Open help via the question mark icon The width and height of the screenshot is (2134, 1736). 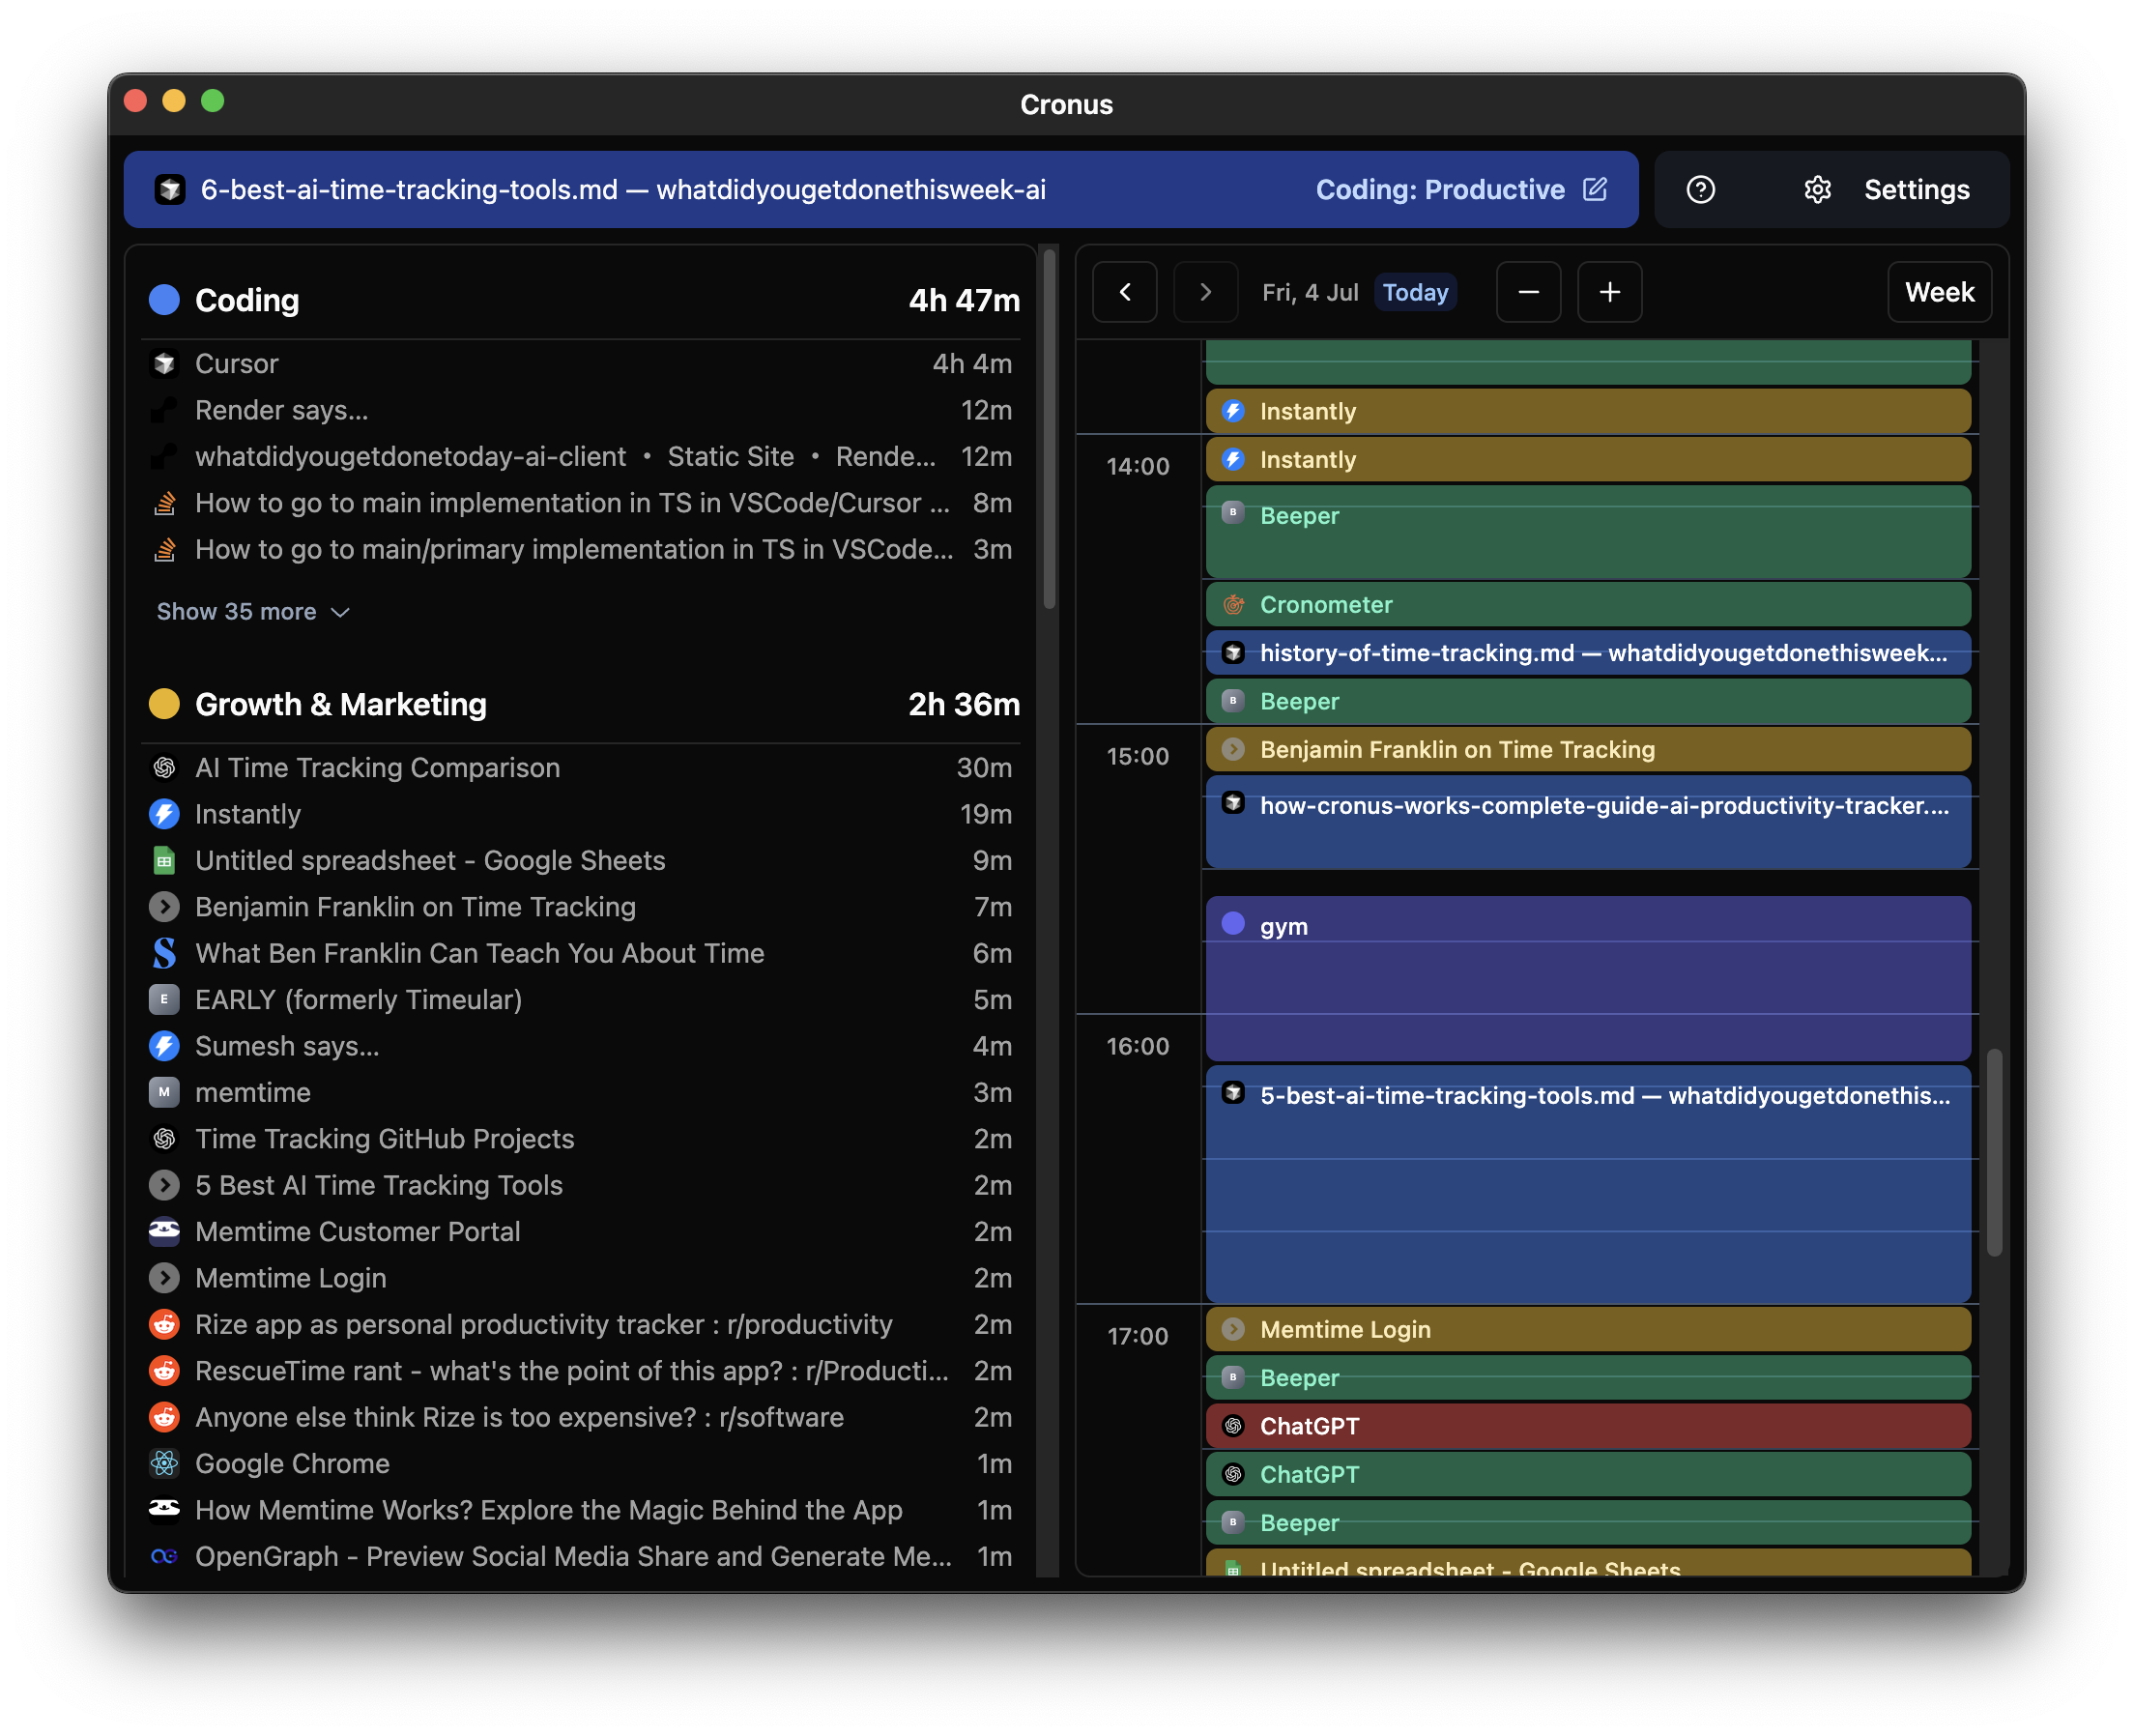pyautogui.click(x=1700, y=189)
